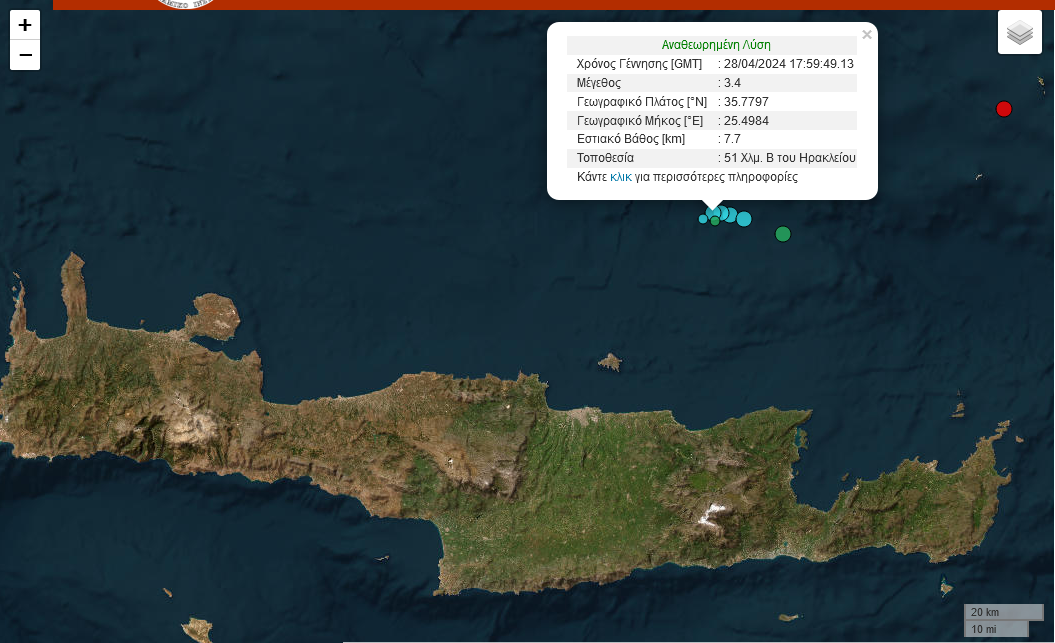1055x643 pixels.
Task: Click the rightmost large cyan cluster marker
Action: 744,219
